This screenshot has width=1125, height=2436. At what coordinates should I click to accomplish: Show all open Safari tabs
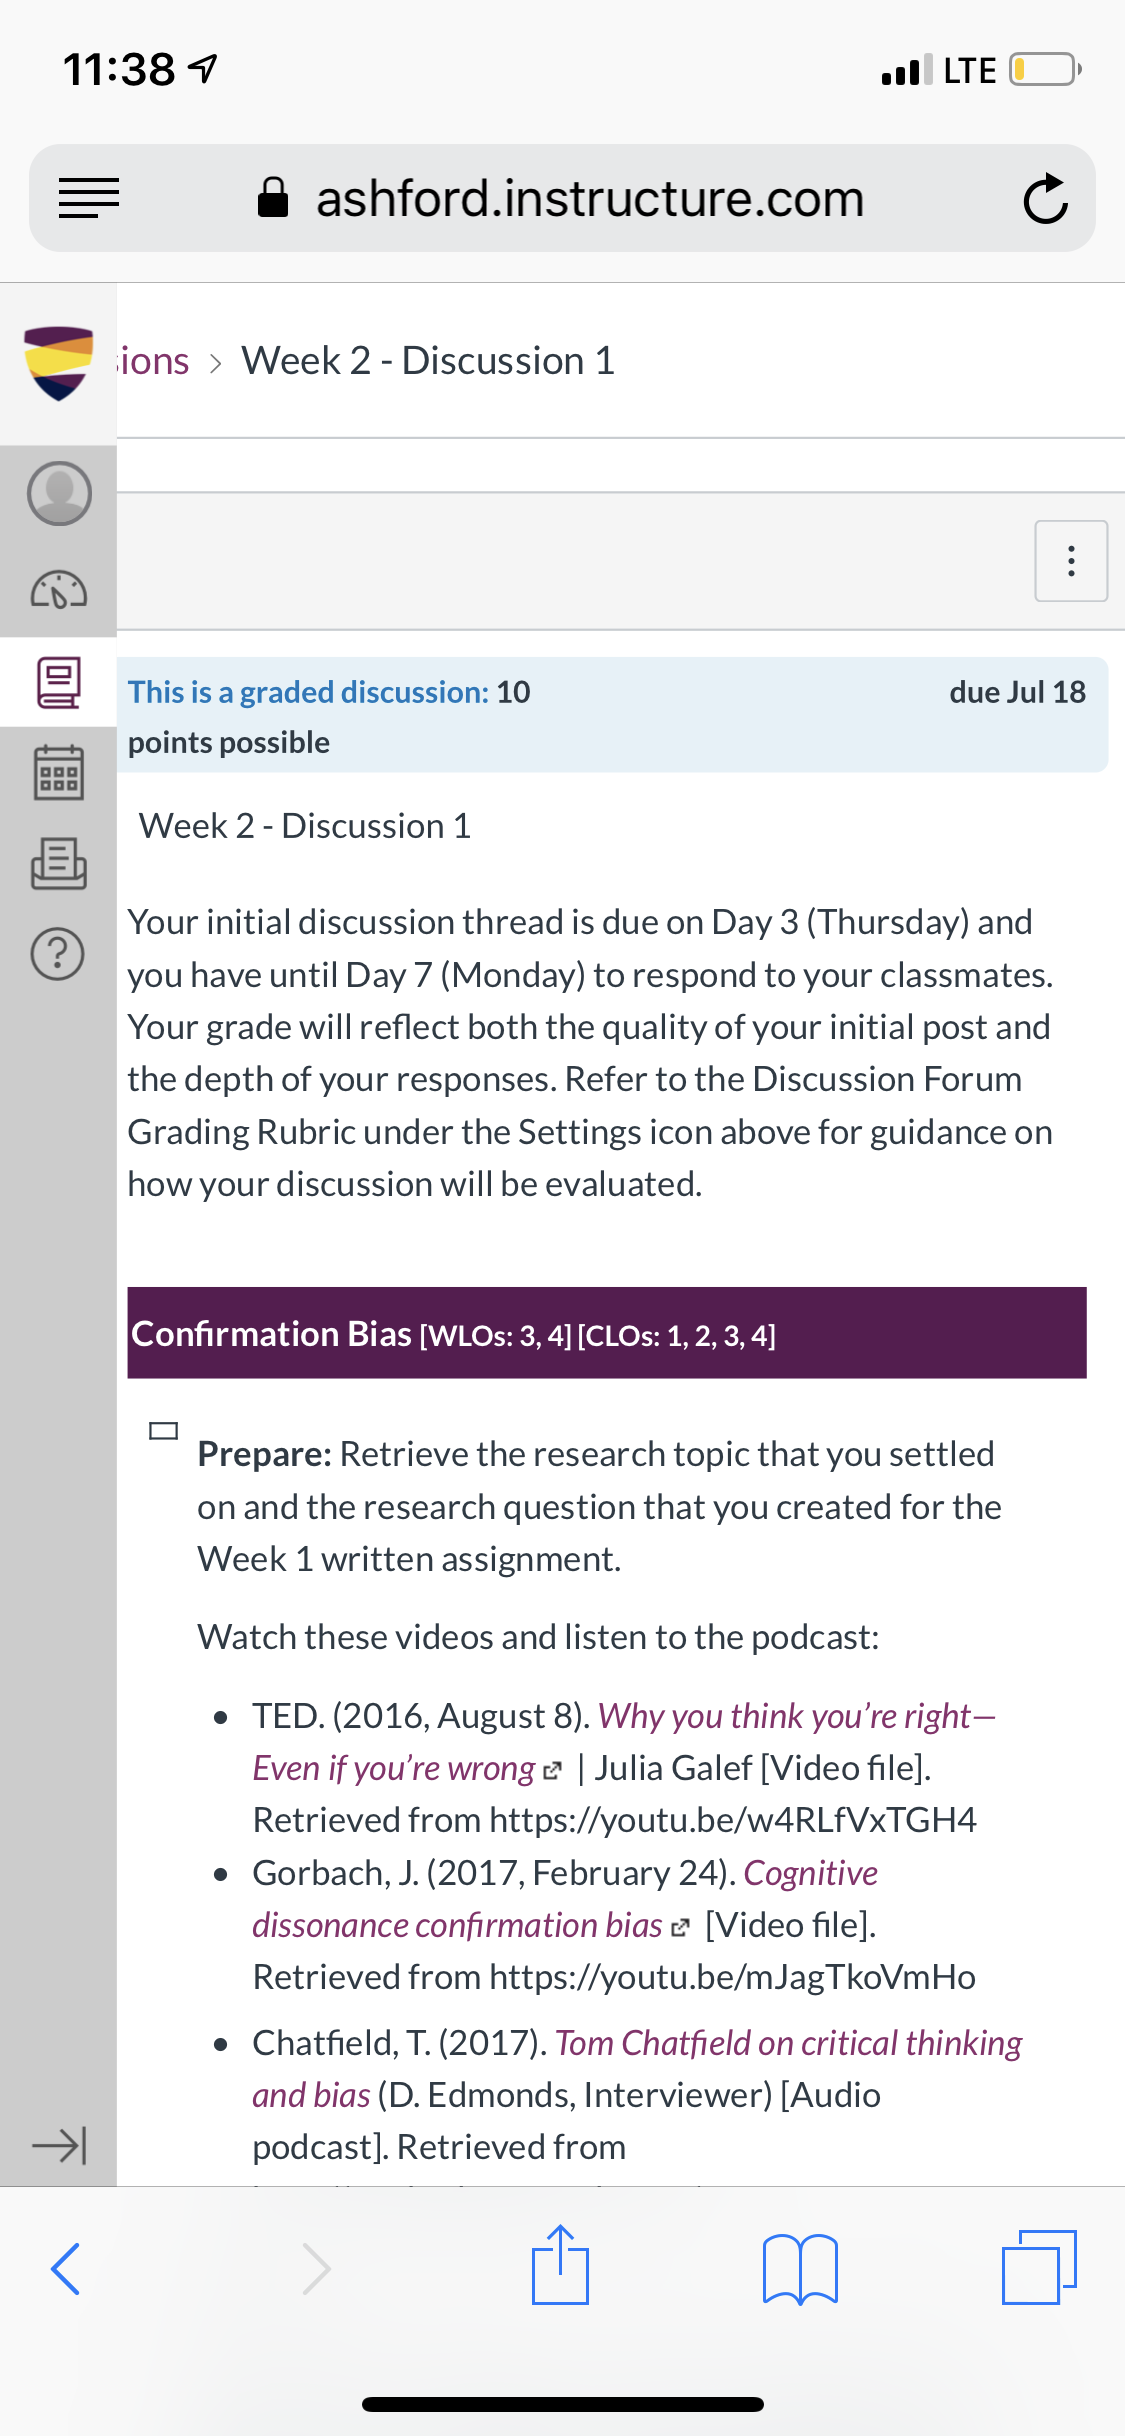[1039, 2267]
